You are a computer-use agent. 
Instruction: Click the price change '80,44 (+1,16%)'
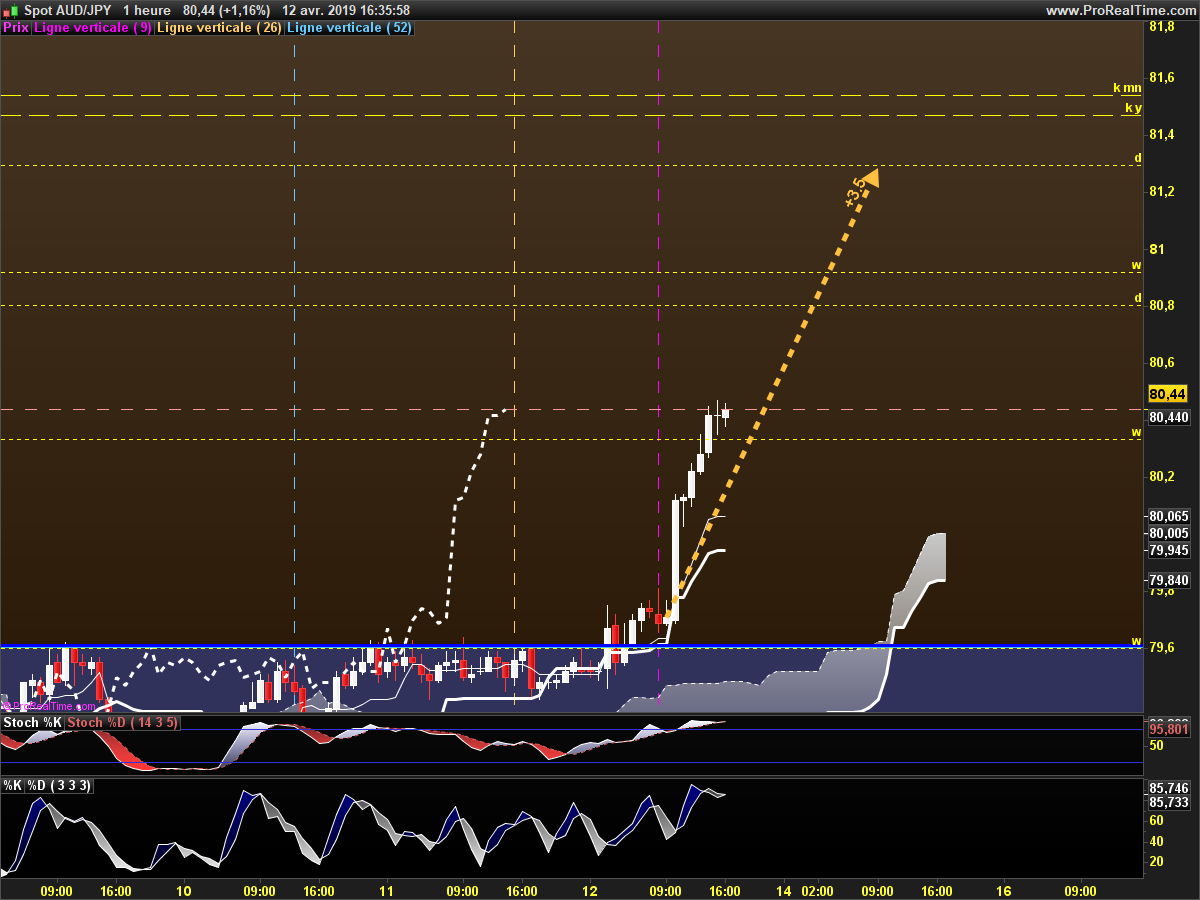226,10
